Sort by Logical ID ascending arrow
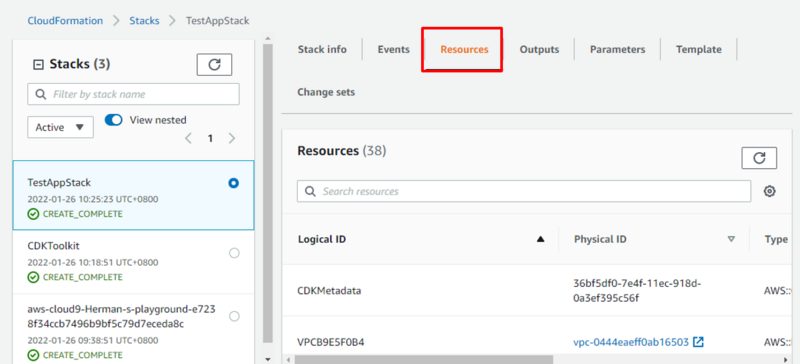This screenshot has width=800, height=364. (541, 239)
